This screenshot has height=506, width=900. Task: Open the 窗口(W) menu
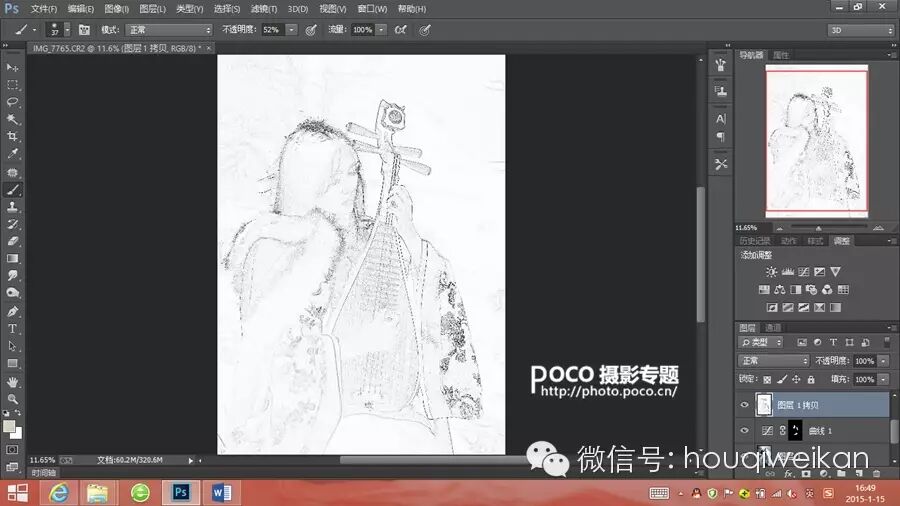pyautogui.click(x=372, y=9)
